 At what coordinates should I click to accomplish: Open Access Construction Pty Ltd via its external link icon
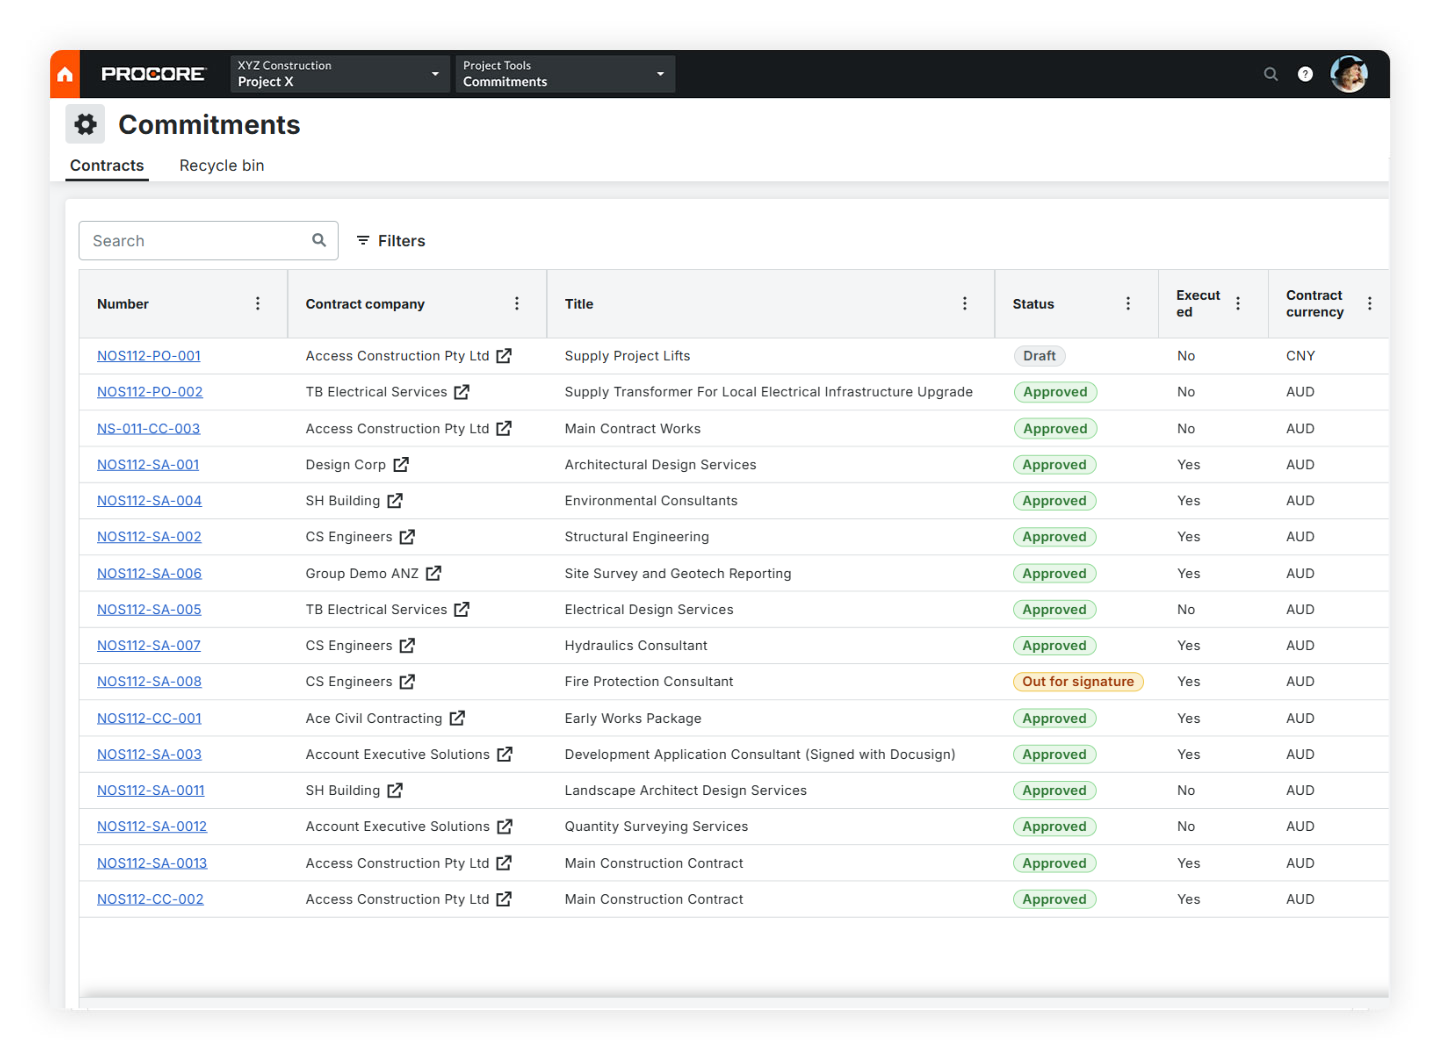504,356
